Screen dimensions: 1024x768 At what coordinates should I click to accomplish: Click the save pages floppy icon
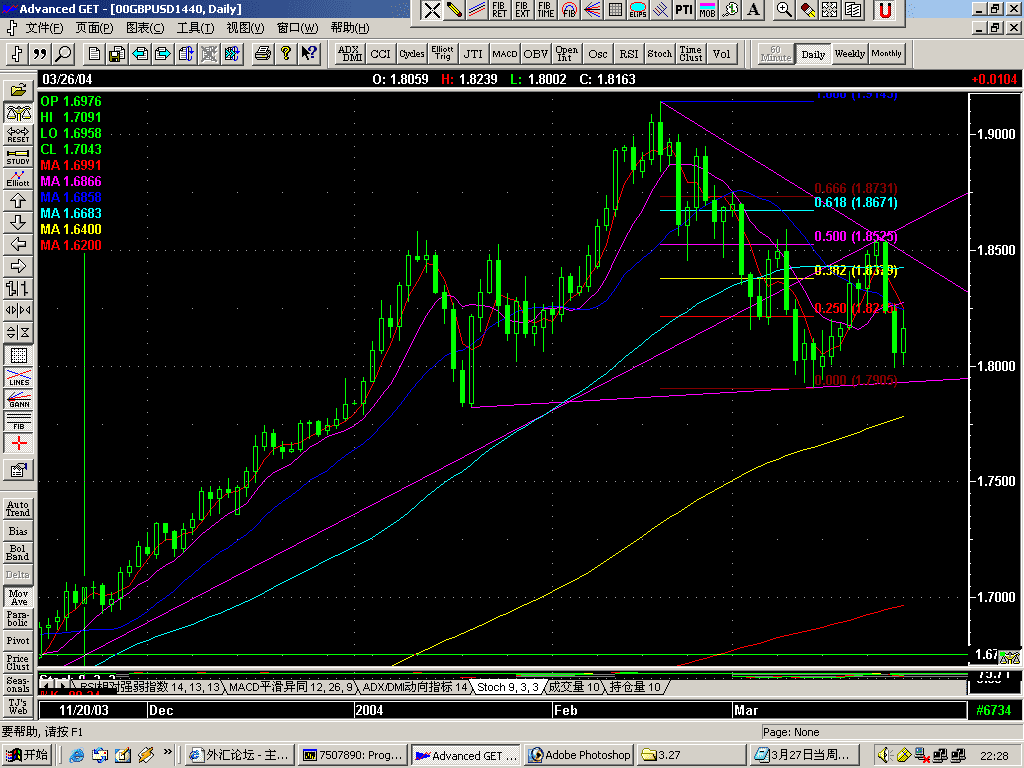[117, 54]
